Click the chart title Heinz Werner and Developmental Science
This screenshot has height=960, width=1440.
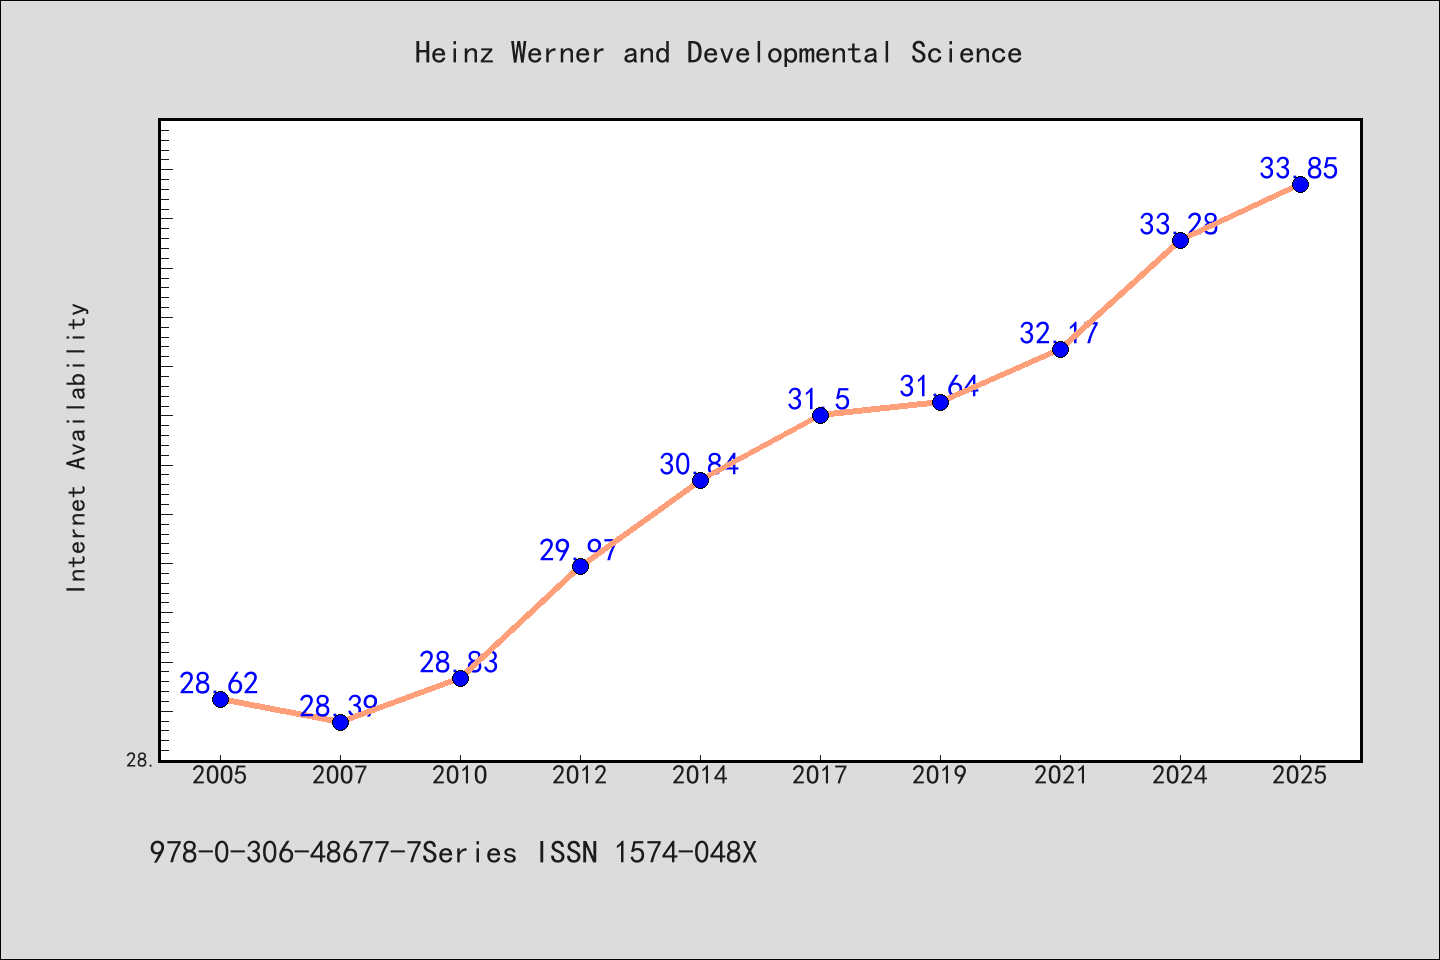point(718,53)
